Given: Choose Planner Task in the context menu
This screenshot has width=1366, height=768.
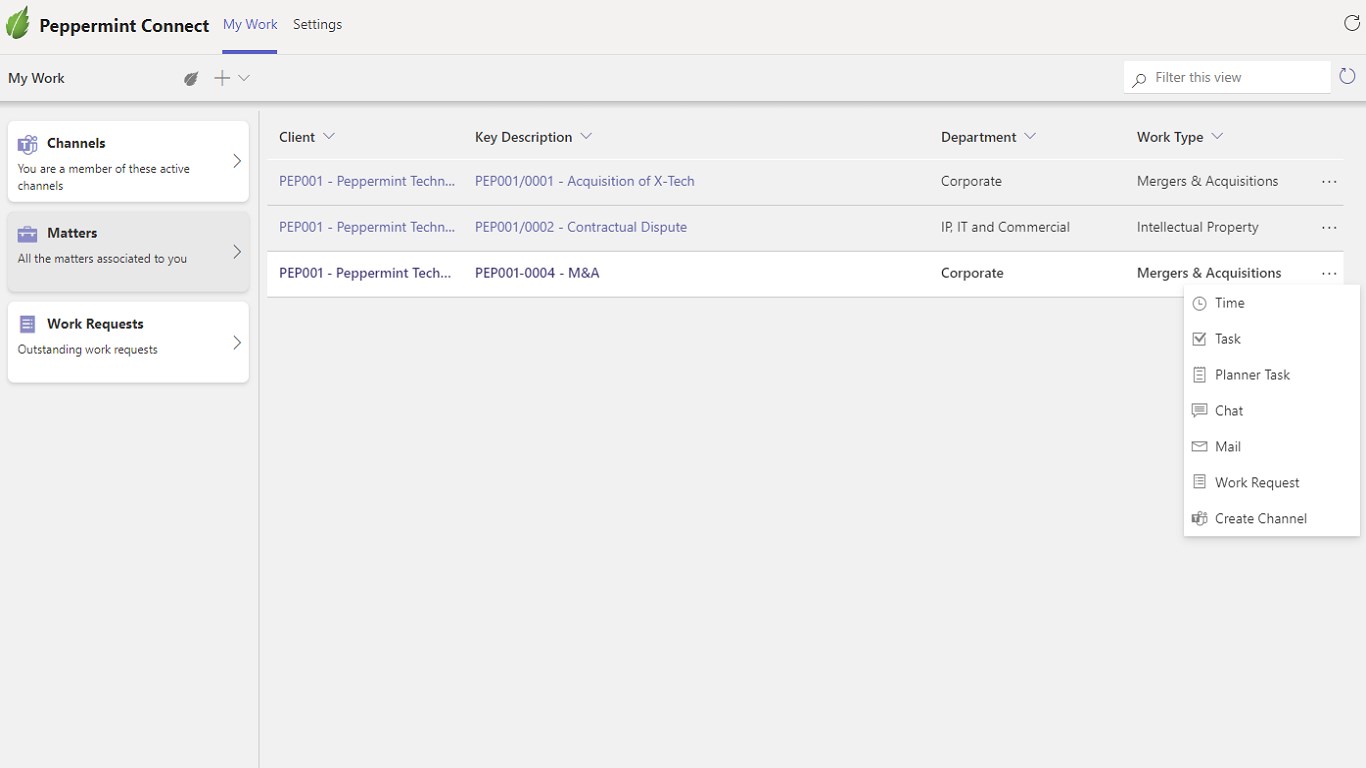Looking at the screenshot, I should click(x=1252, y=375).
